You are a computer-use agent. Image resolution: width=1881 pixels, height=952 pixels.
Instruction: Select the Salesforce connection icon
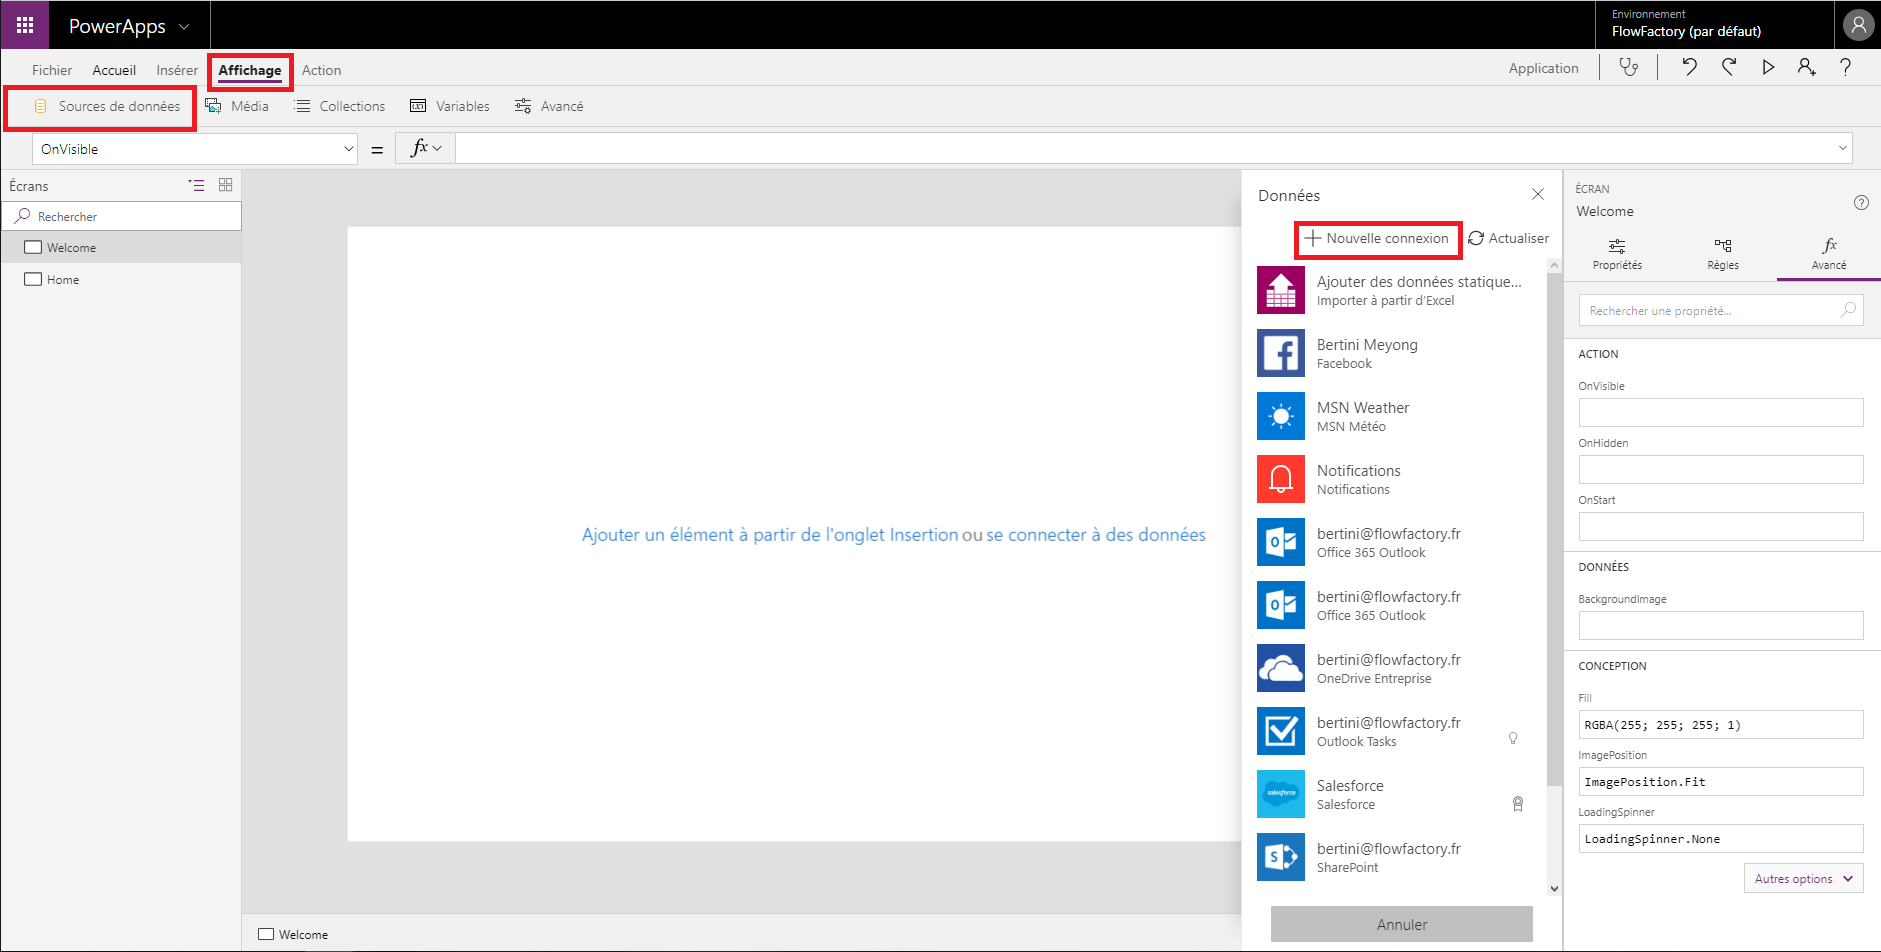1280,794
